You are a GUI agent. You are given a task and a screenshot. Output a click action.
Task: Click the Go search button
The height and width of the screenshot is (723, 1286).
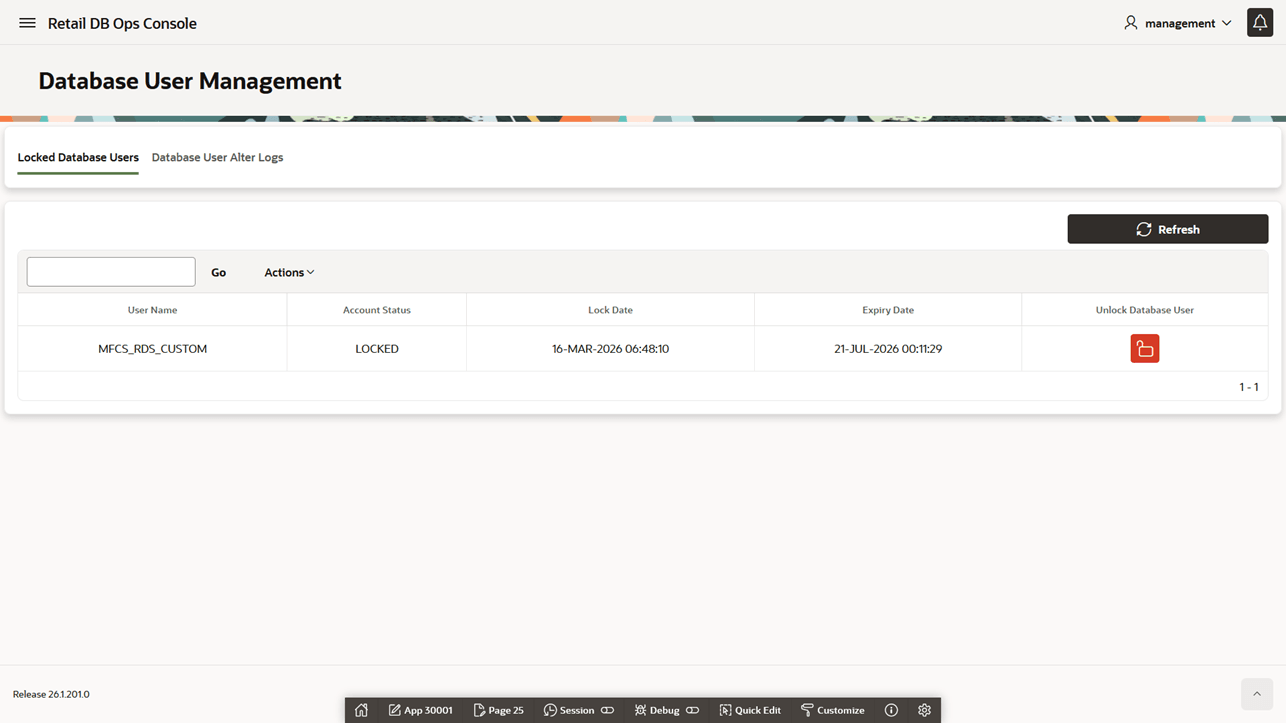[x=218, y=272]
